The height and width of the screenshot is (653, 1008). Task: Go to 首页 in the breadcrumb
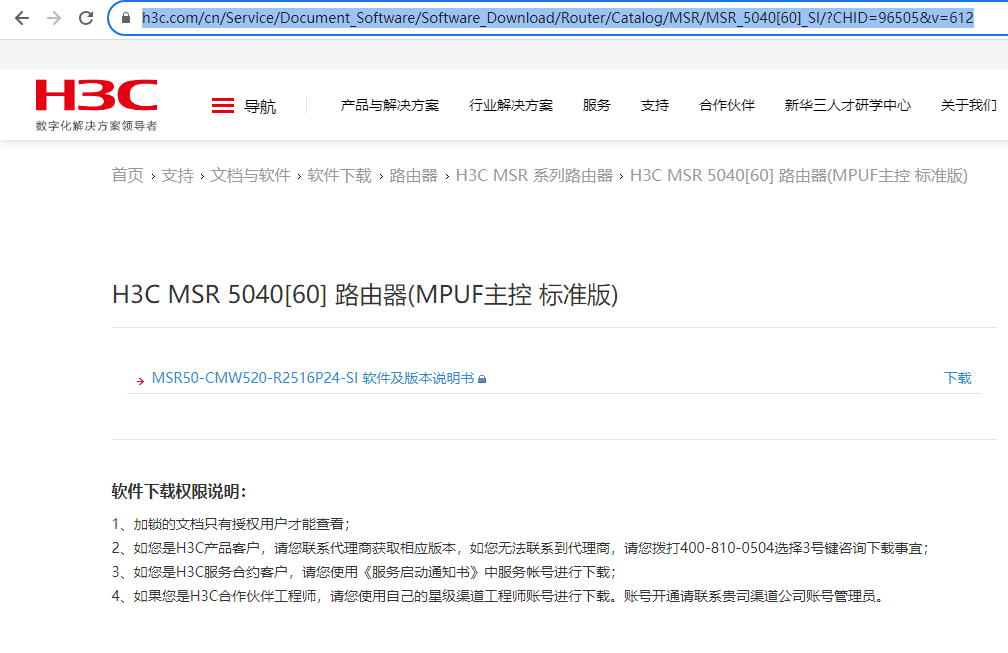pyautogui.click(x=127, y=175)
